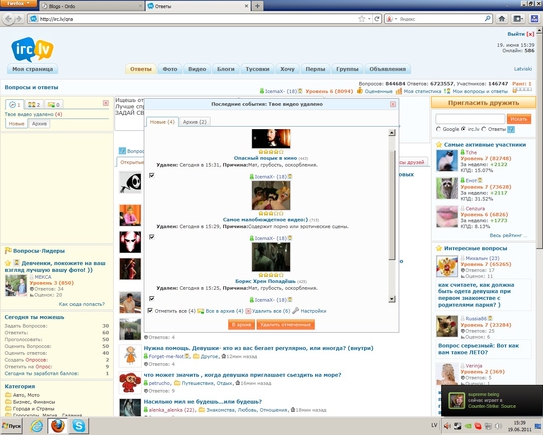Image resolution: width=543 pixels, height=435 pixels.
Task: Click the blue help icon near Ответы radio
Action: pyautogui.click(x=511, y=129)
